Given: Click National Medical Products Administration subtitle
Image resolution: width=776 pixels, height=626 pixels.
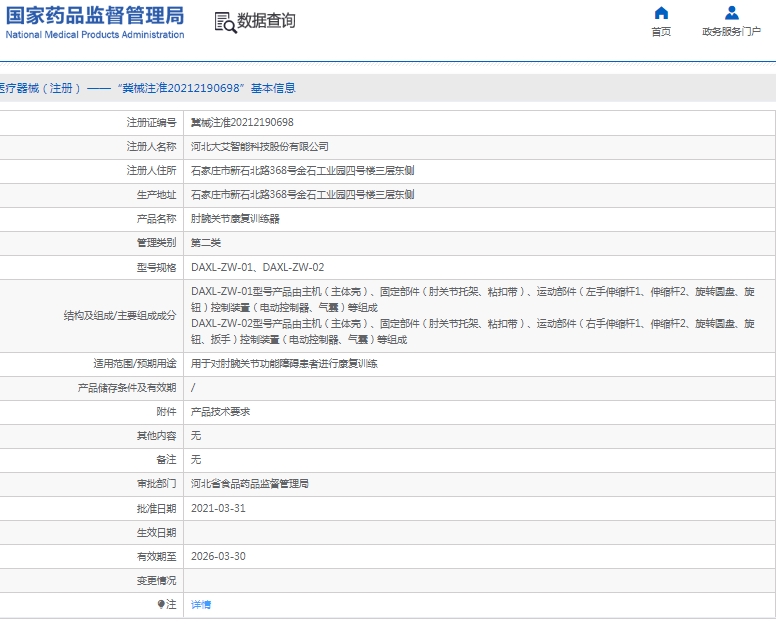Looking at the screenshot, I should (95, 35).
